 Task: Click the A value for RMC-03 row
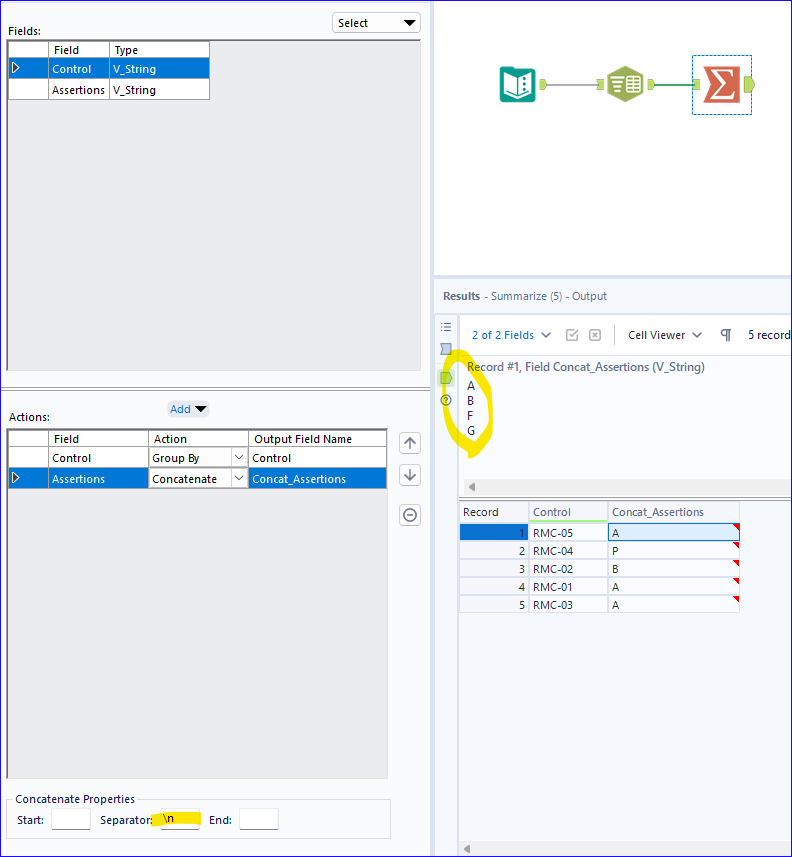pos(673,605)
